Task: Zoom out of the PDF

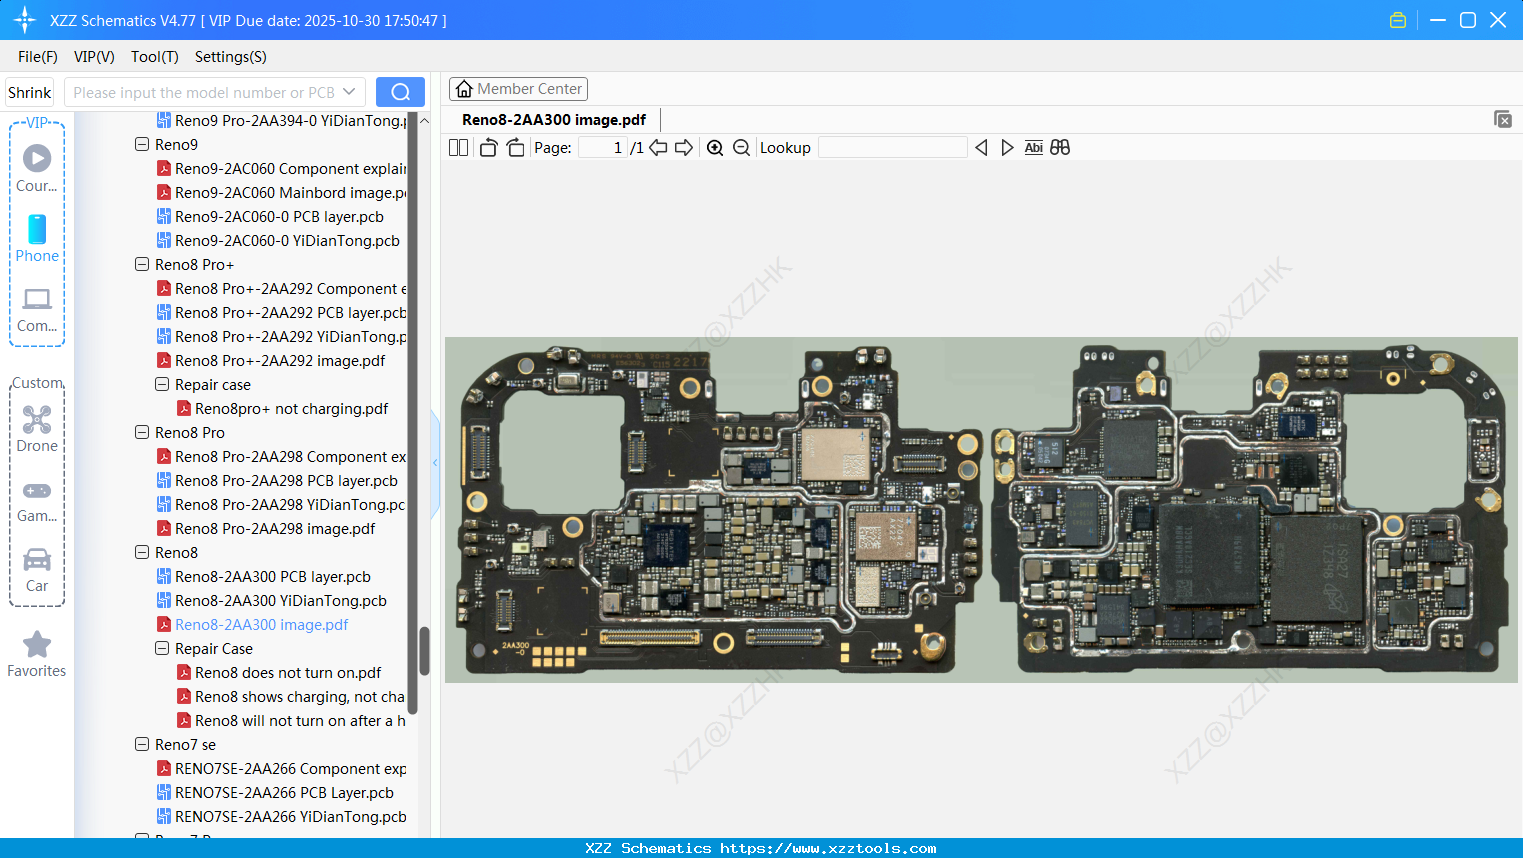Action: point(741,148)
